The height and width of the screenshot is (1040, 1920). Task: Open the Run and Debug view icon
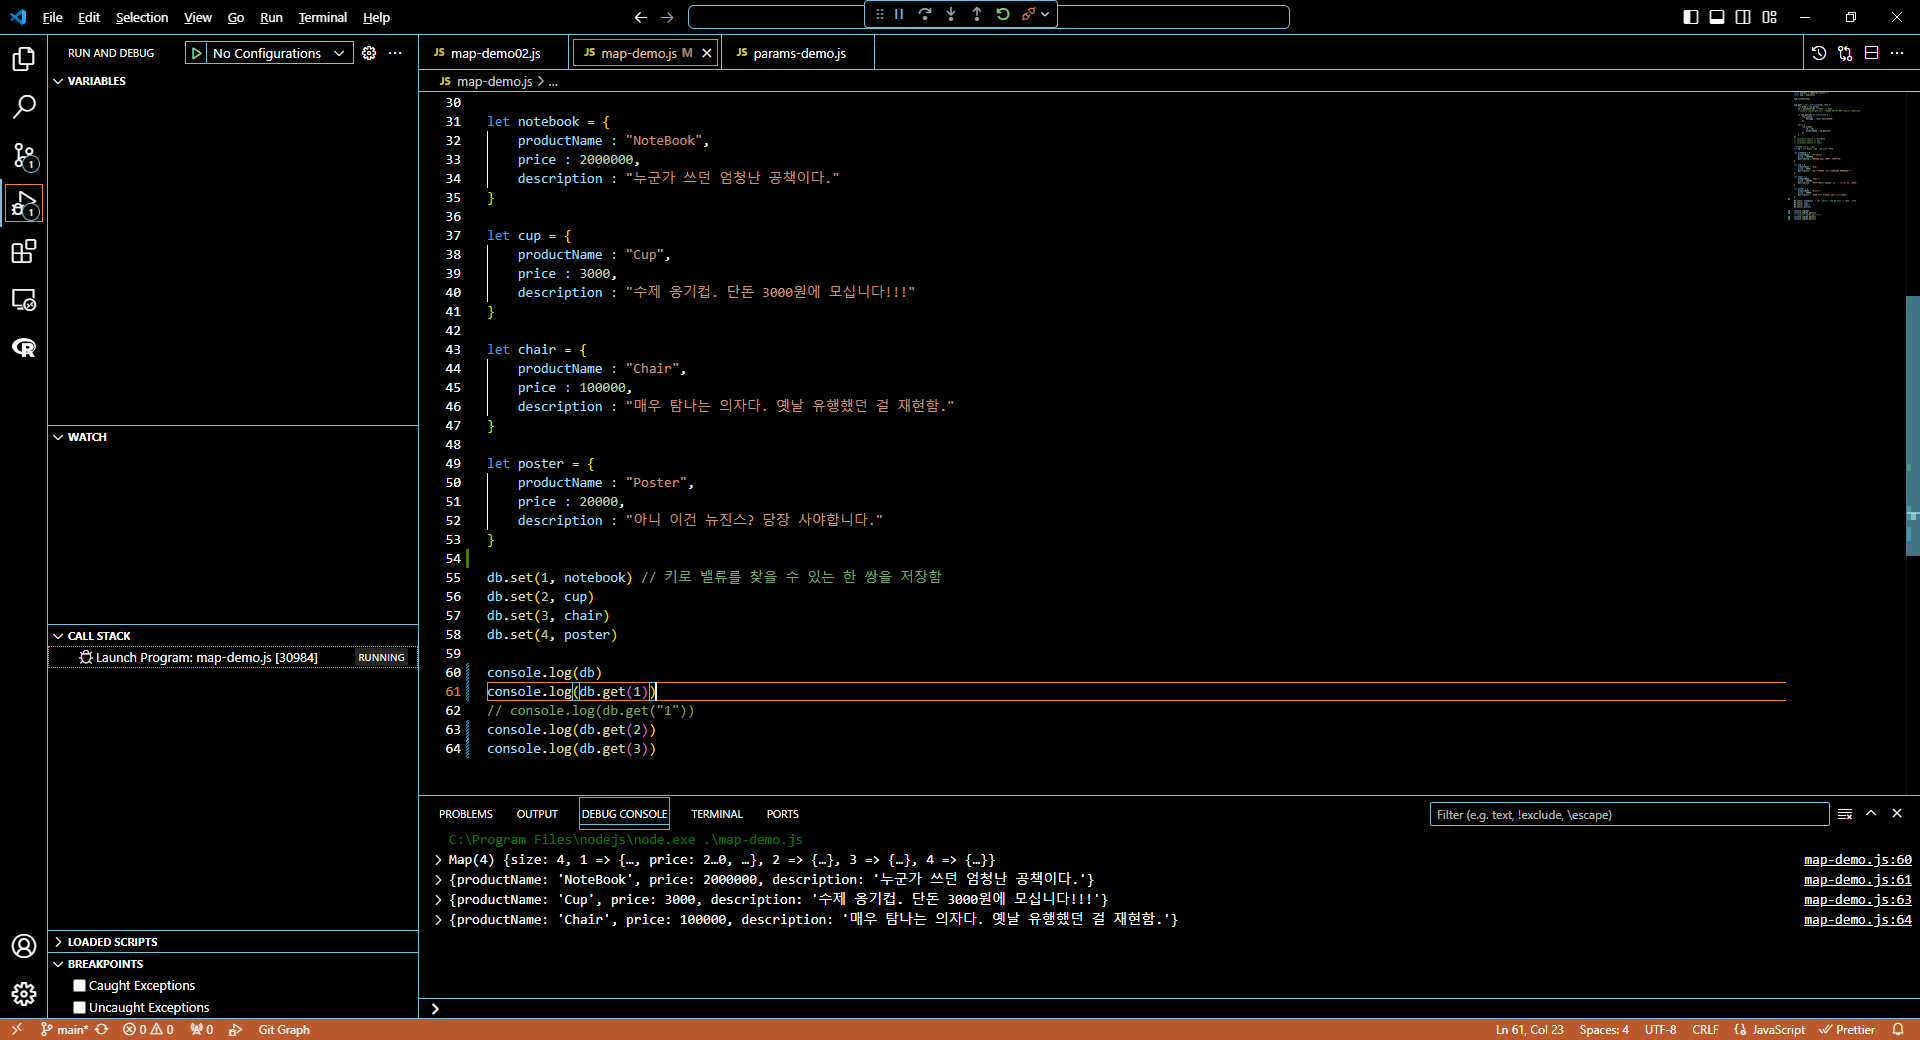point(24,203)
